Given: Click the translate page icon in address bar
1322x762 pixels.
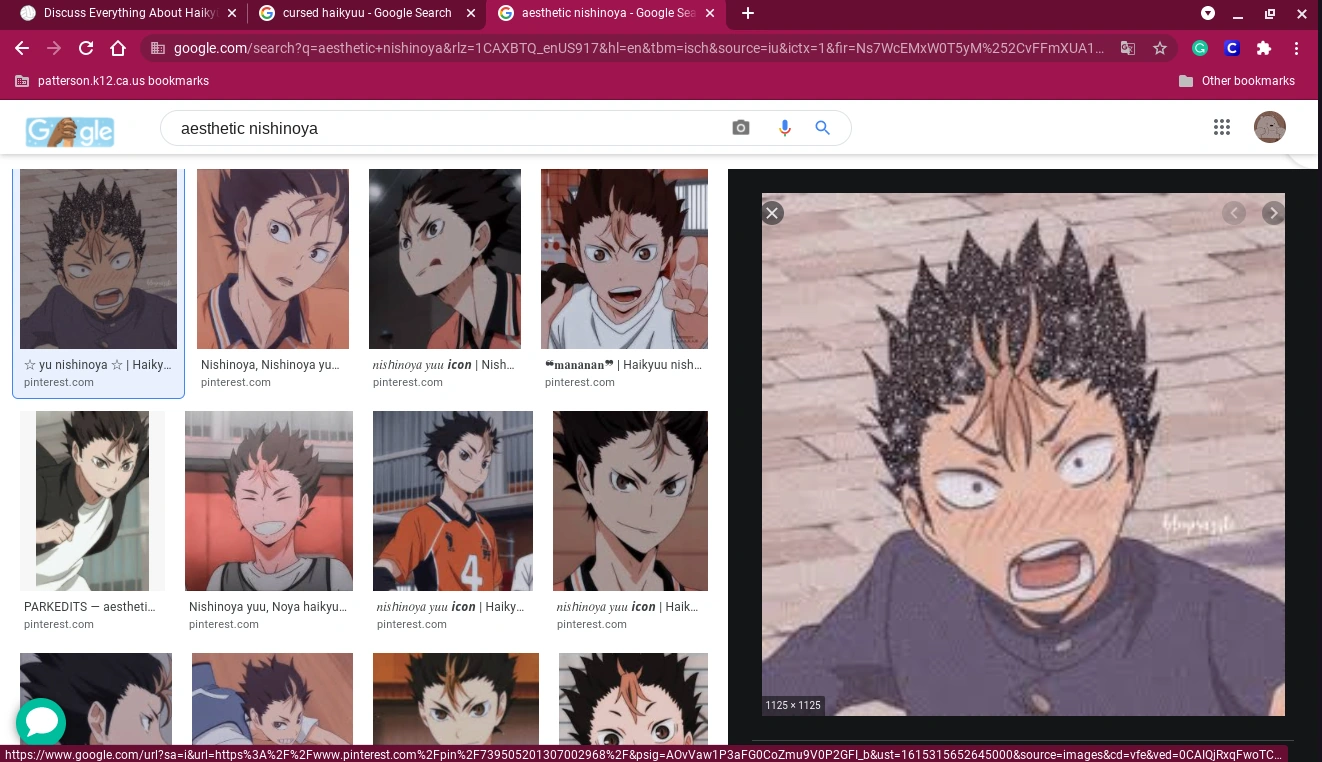Looking at the screenshot, I should point(1128,48).
